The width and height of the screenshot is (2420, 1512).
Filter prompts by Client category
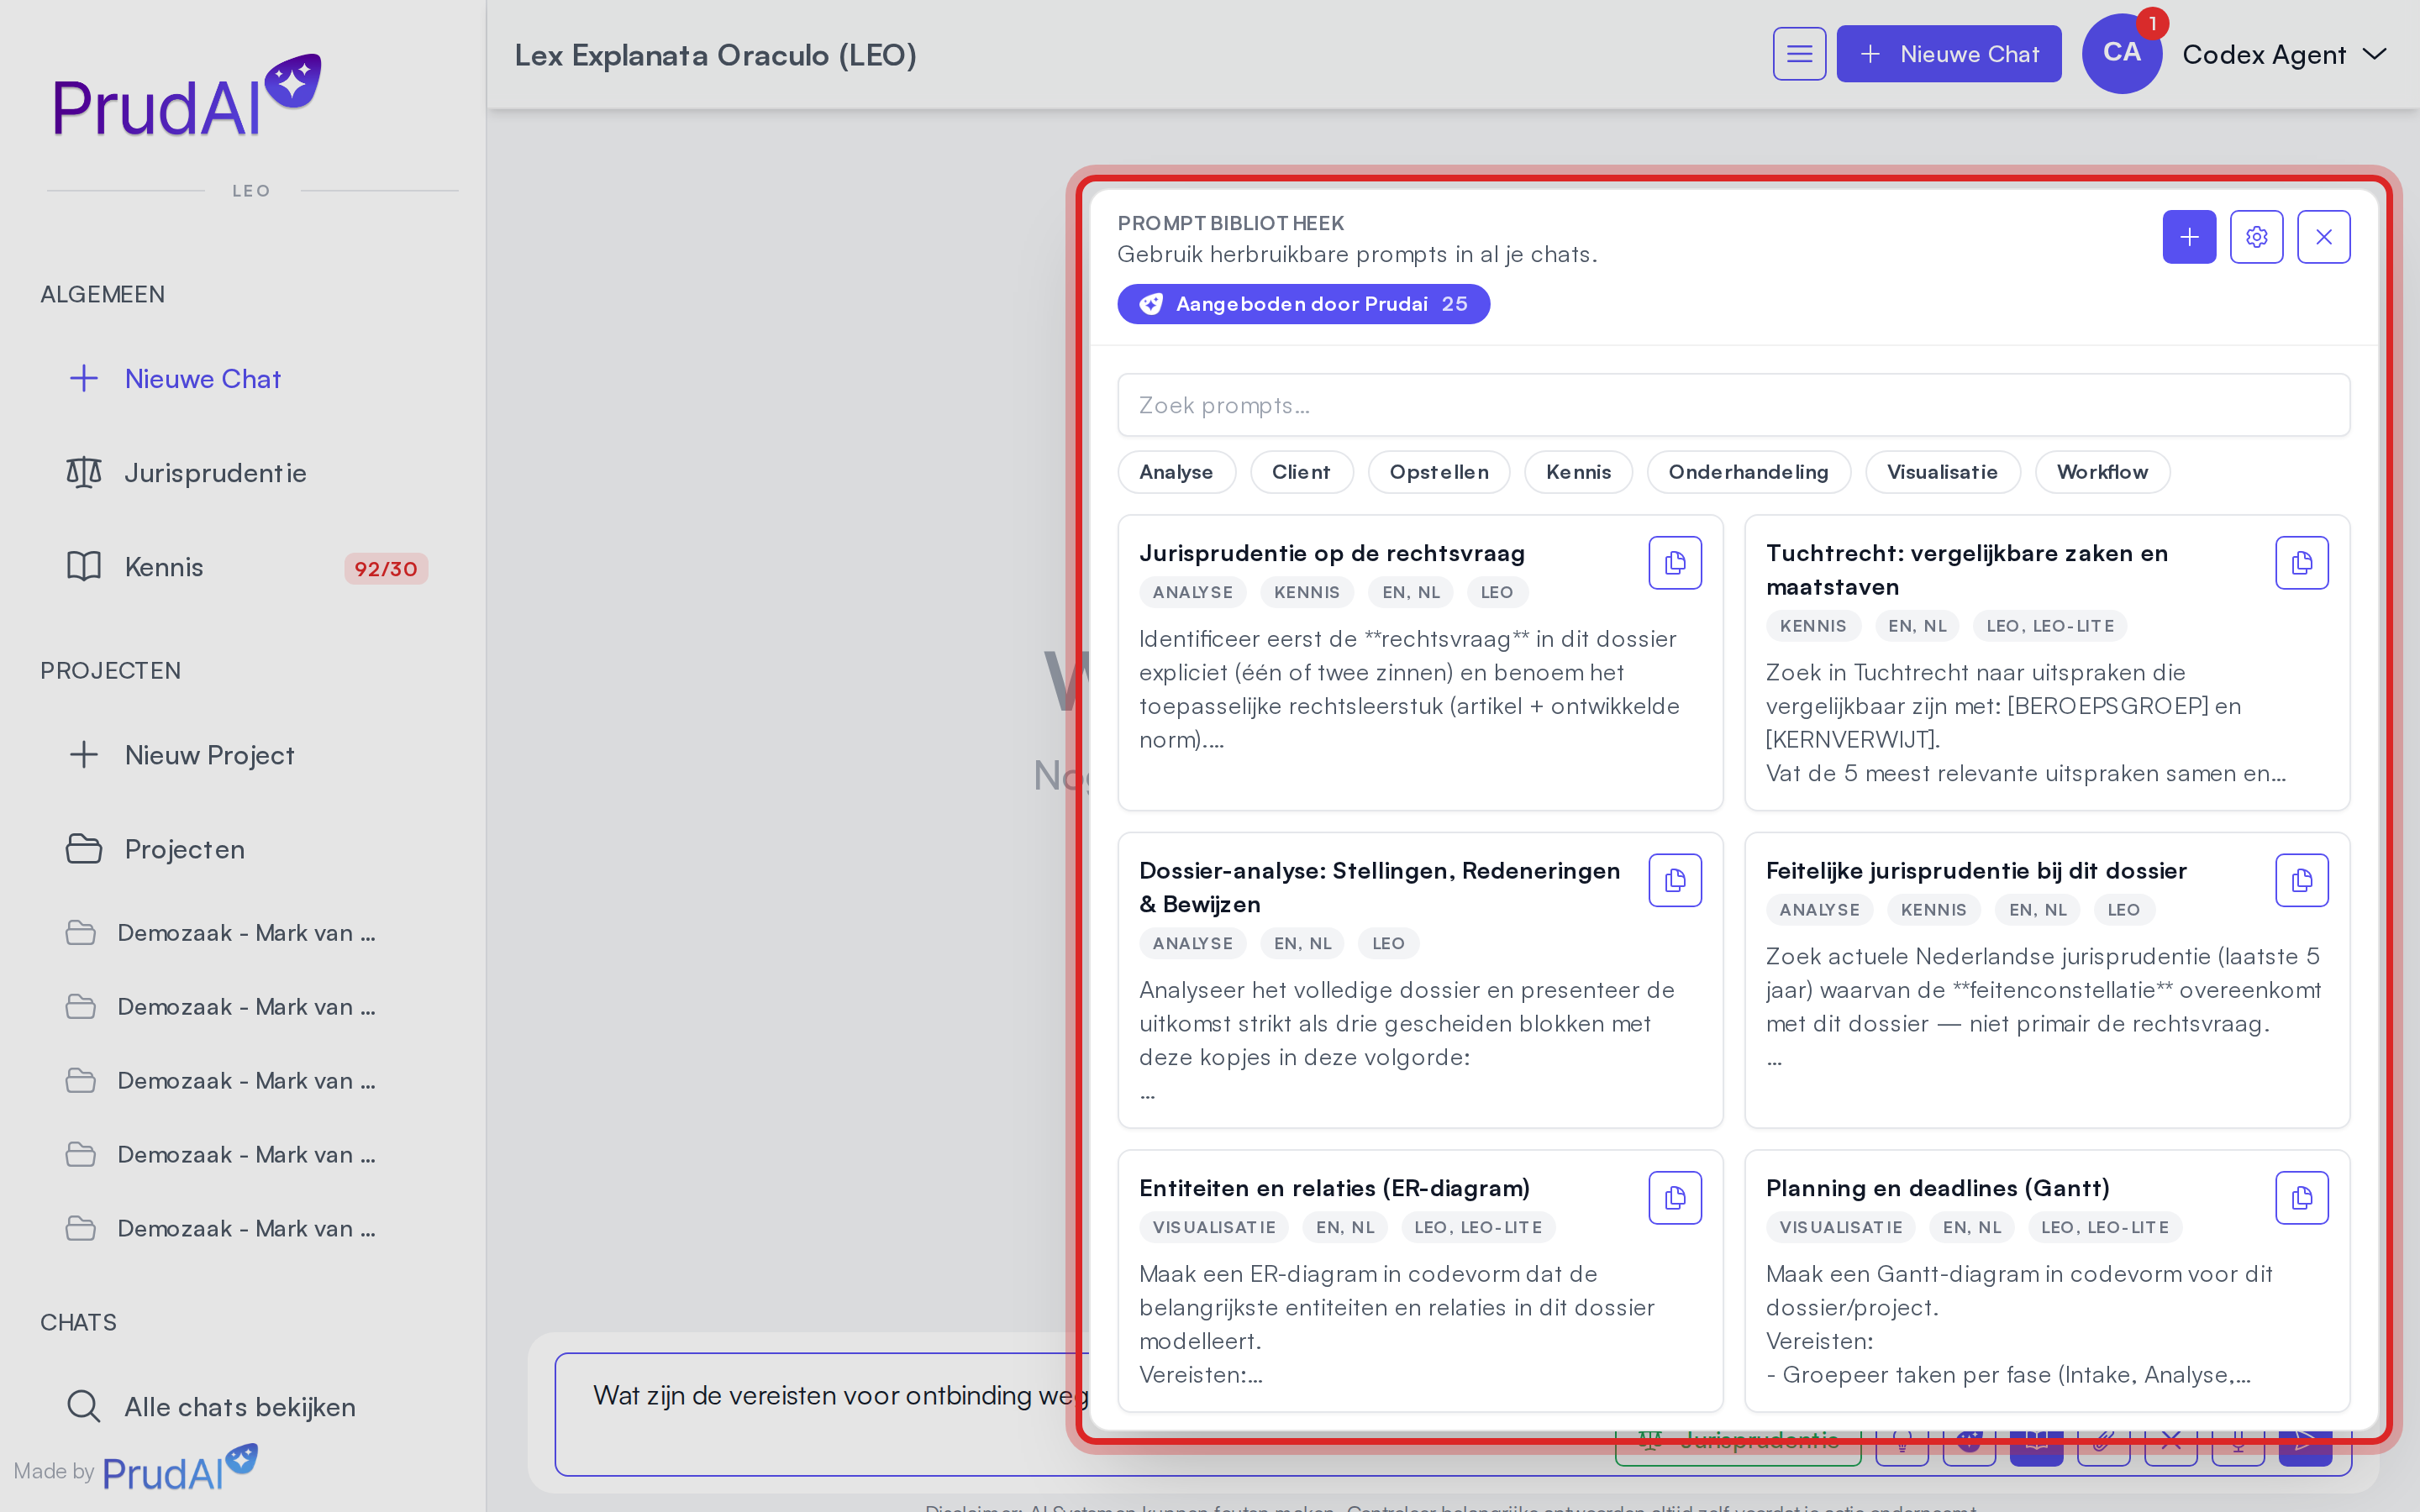pos(1301,472)
